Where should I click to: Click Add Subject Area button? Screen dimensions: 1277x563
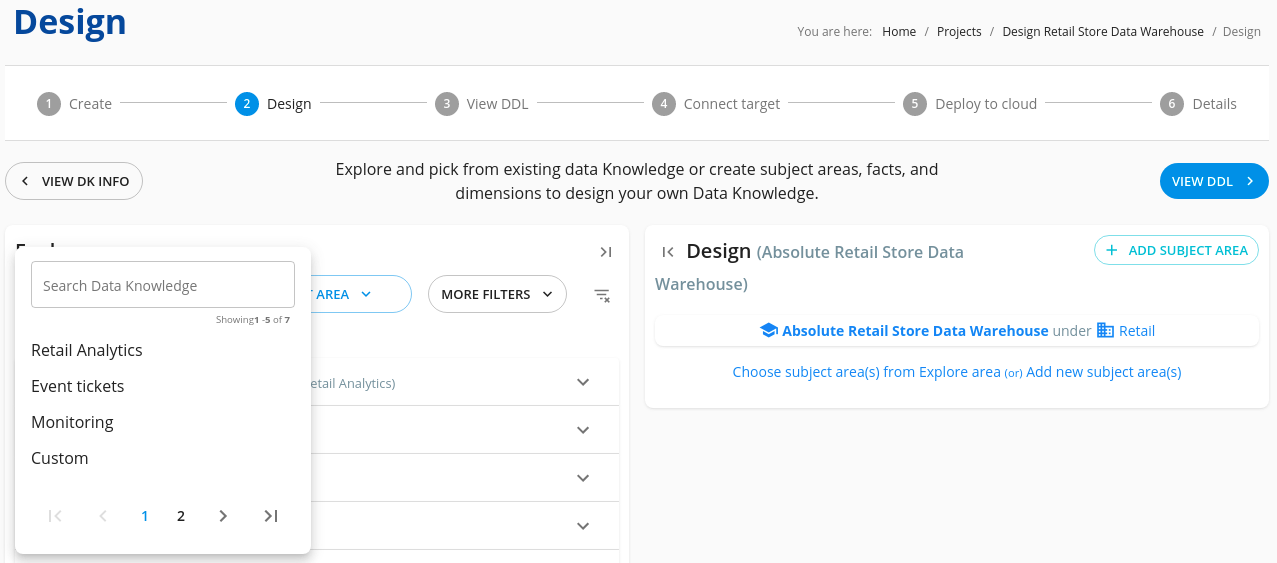1176,251
